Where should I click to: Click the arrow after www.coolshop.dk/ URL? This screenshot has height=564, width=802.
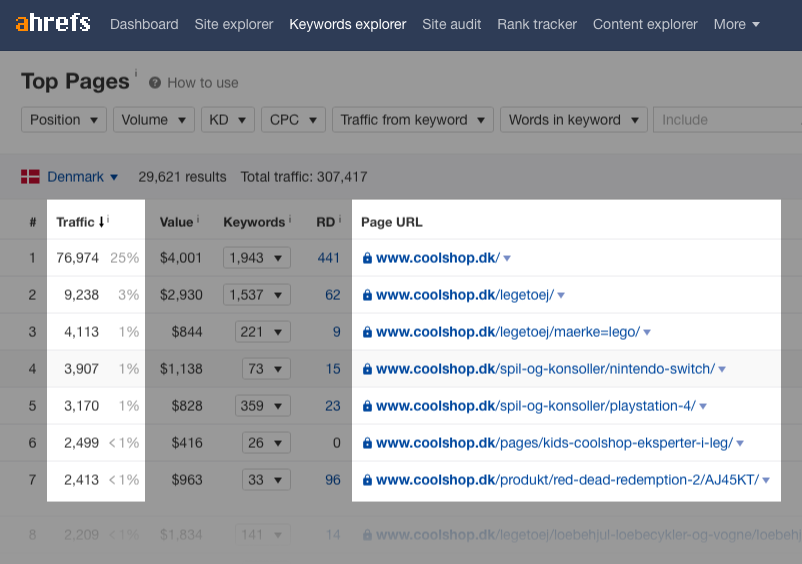[x=507, y=259]
